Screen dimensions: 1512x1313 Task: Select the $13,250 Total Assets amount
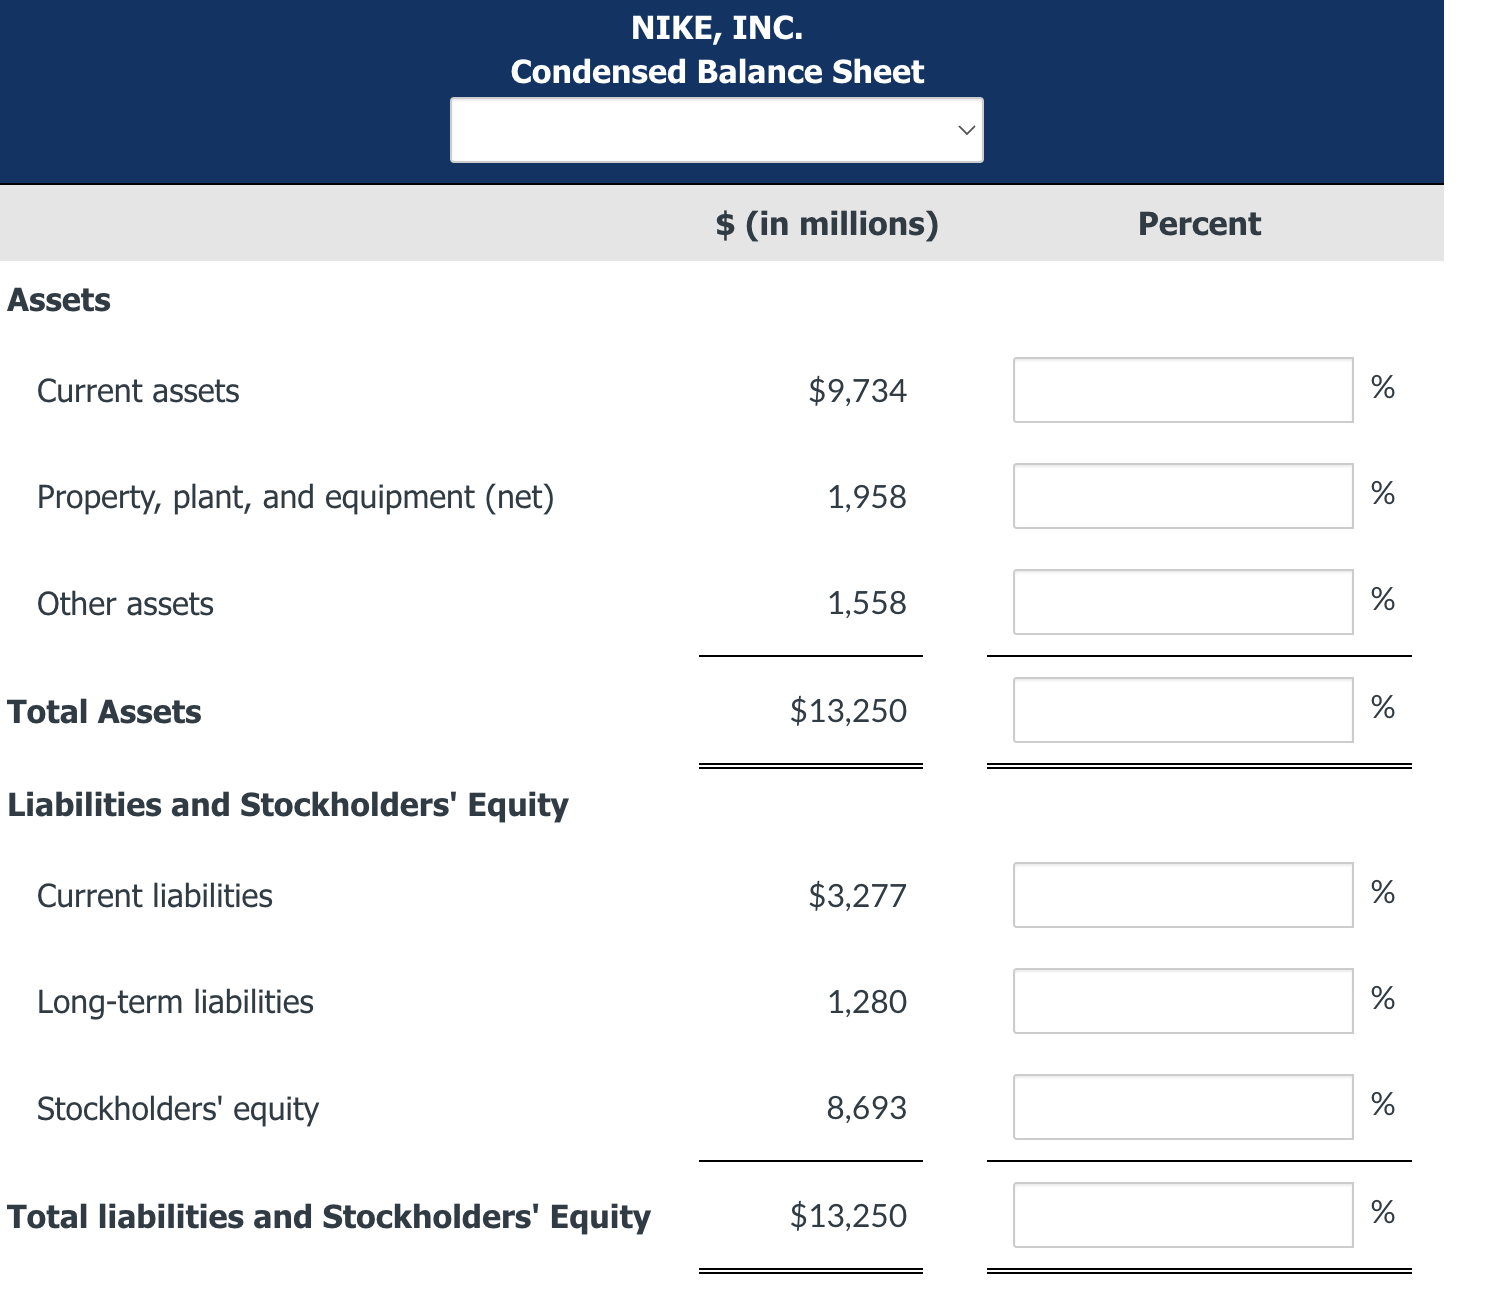coord(849,711)
